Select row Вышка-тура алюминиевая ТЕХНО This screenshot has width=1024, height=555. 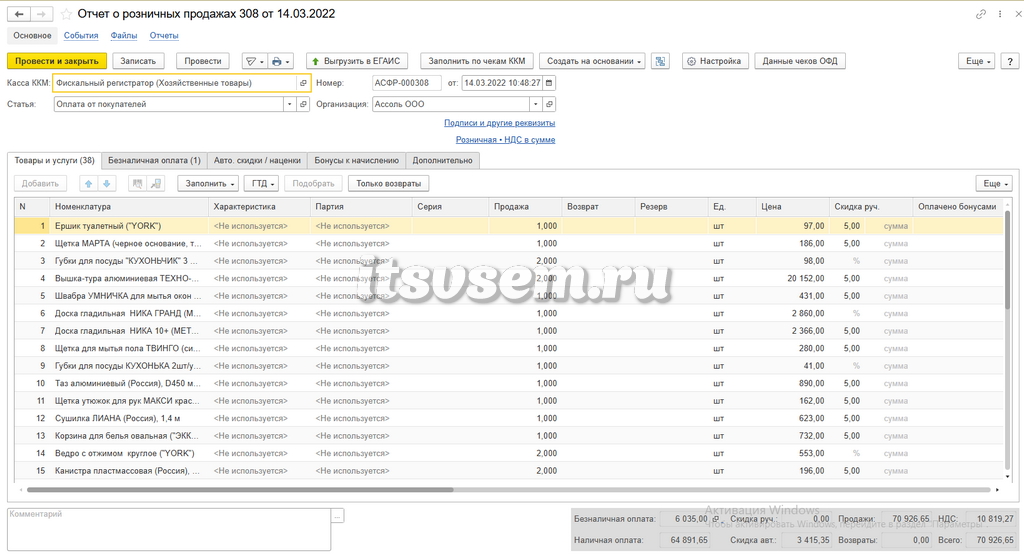tap(509, 279)
